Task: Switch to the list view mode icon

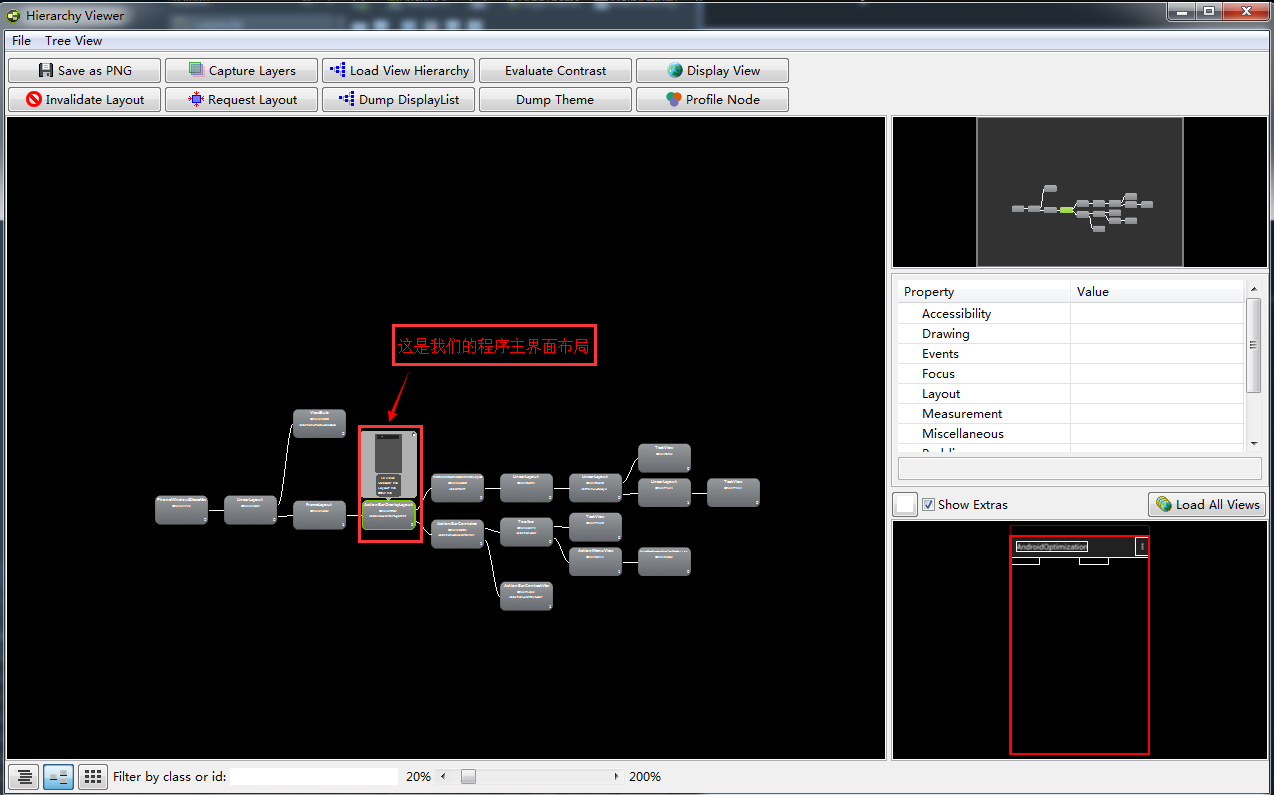Action: 25,777
